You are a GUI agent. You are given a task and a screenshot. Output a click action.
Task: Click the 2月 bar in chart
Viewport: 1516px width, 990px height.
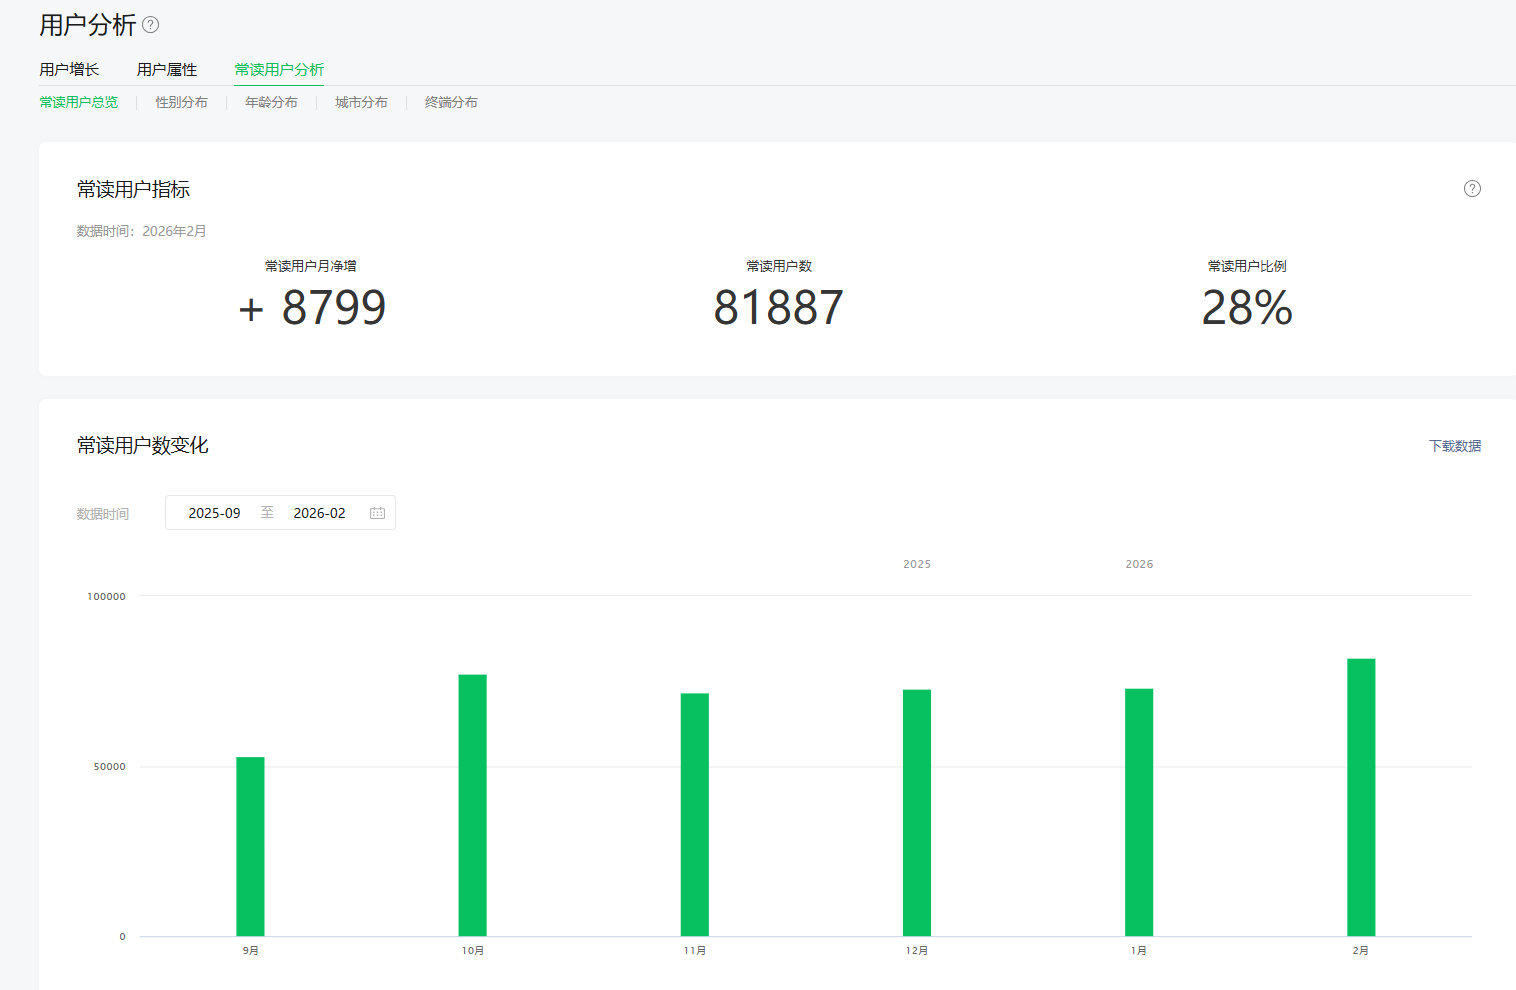click(x=1361, y=797)
